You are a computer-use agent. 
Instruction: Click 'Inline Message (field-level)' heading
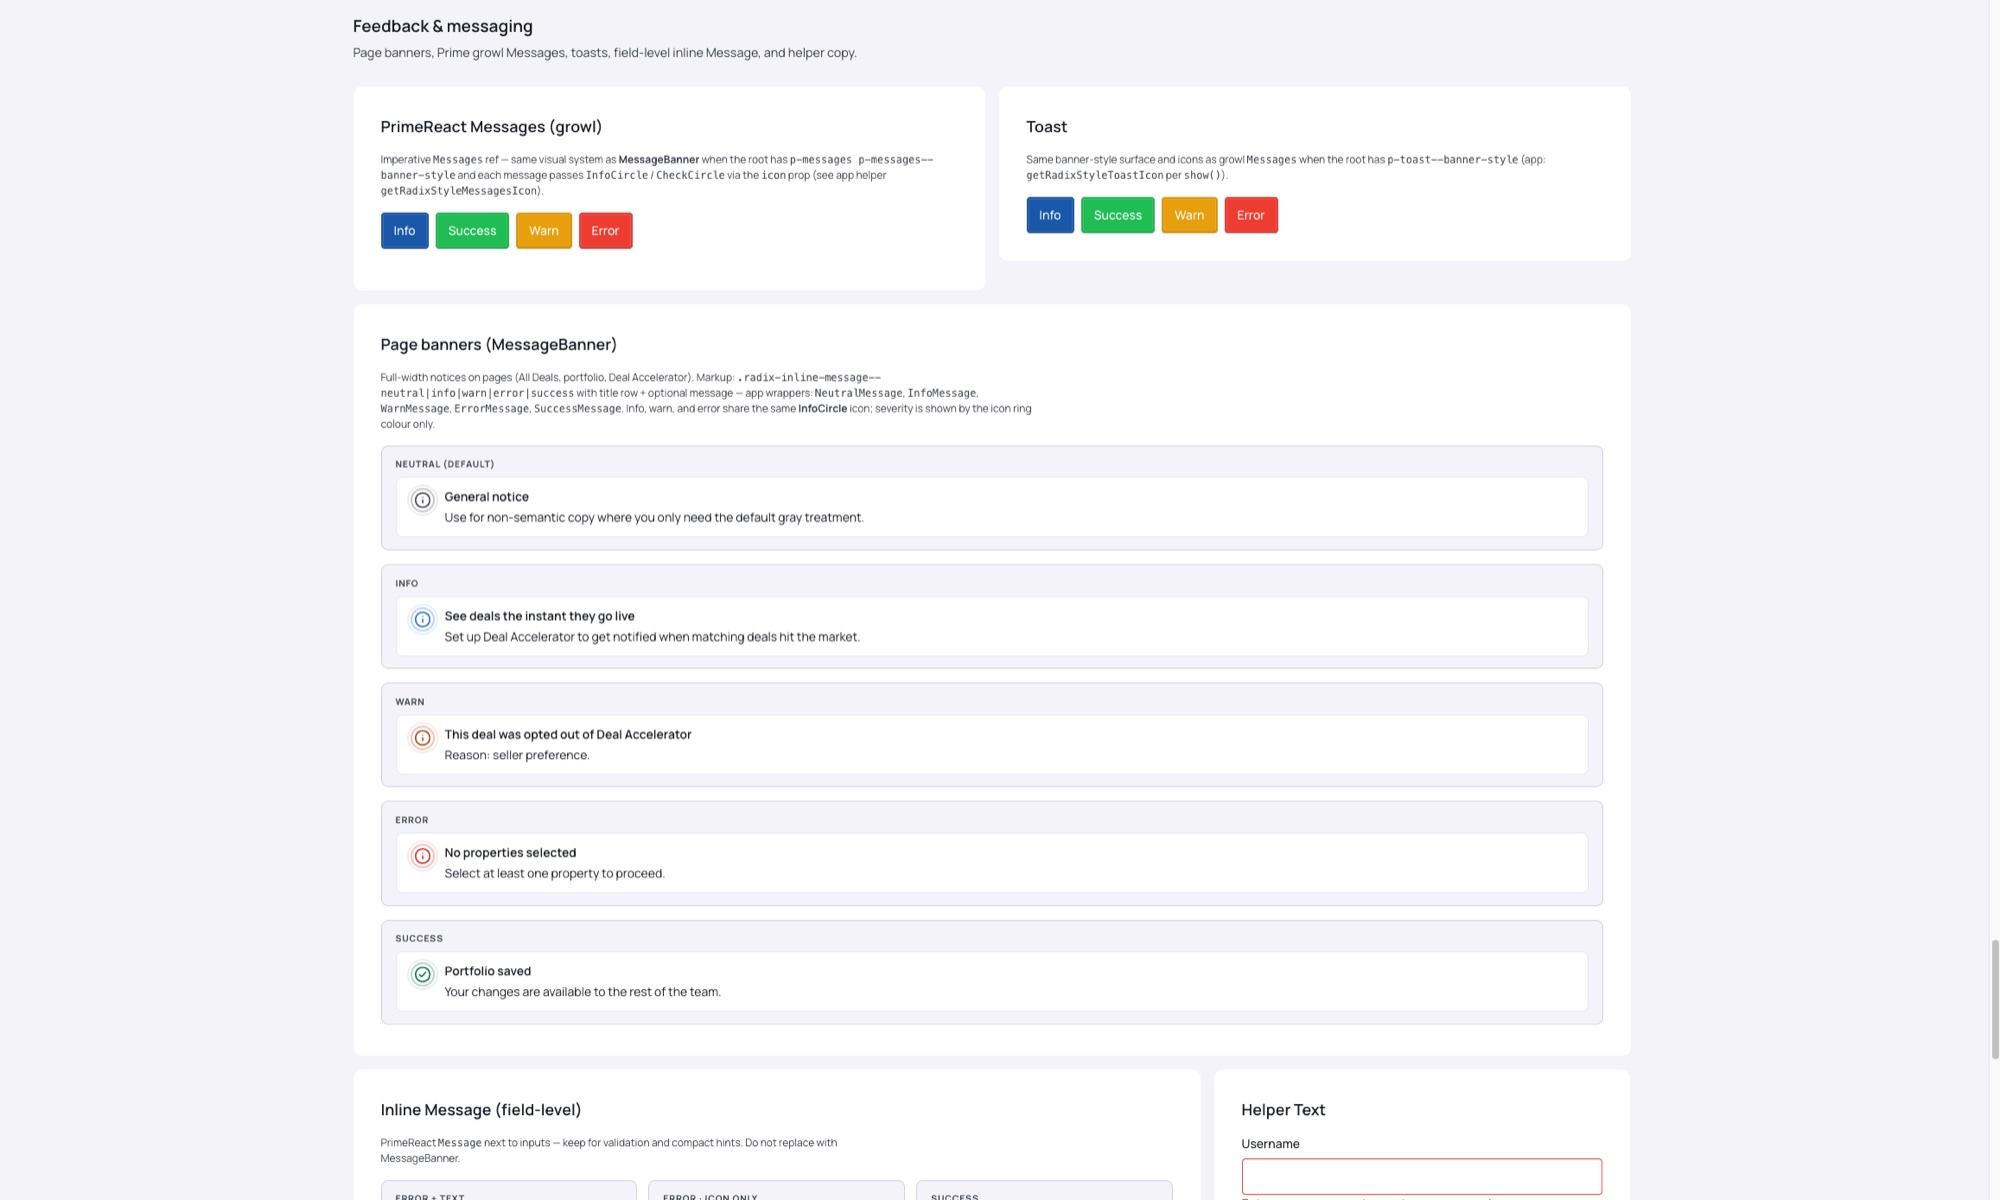pos(480,1110)
